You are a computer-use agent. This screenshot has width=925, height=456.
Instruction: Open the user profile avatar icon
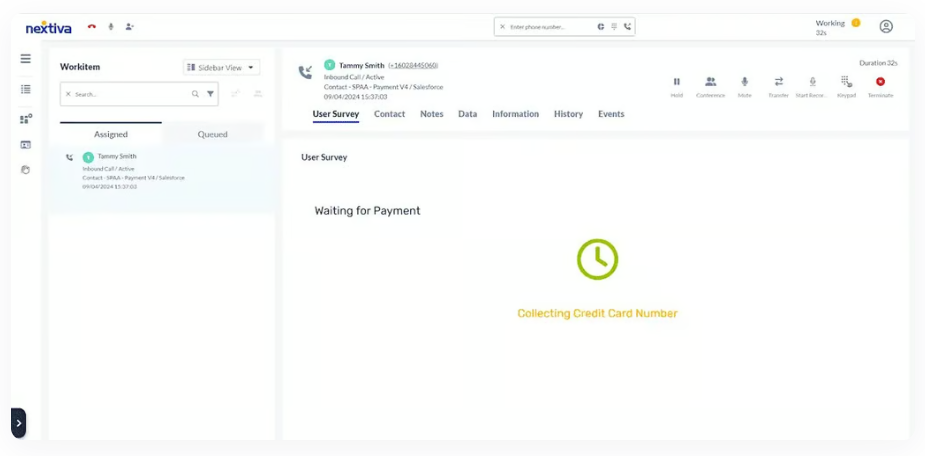coord(886,27)
